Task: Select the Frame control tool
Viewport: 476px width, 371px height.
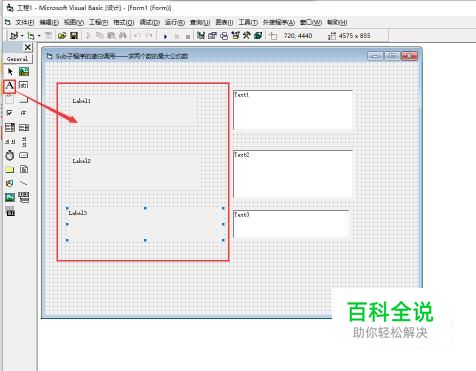Action: (10, 99)
